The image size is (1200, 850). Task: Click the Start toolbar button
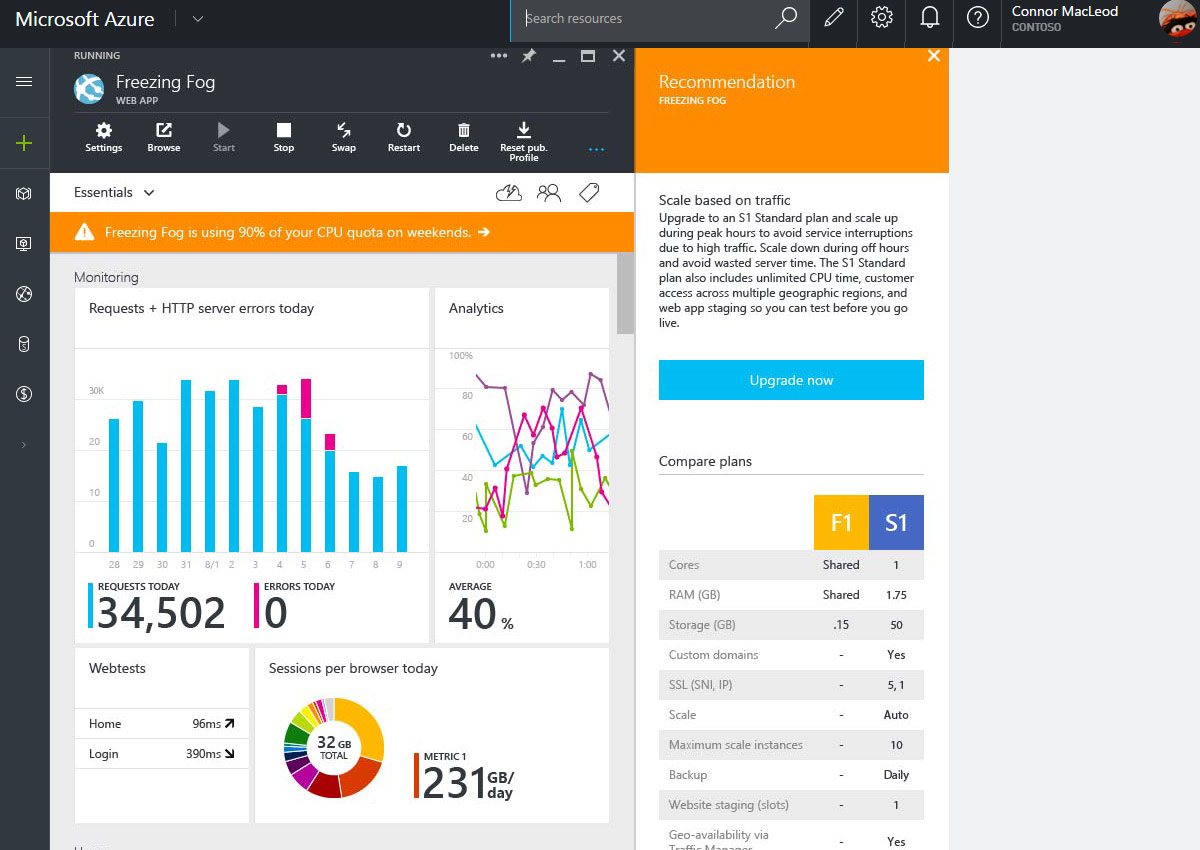tap(224, 138)
